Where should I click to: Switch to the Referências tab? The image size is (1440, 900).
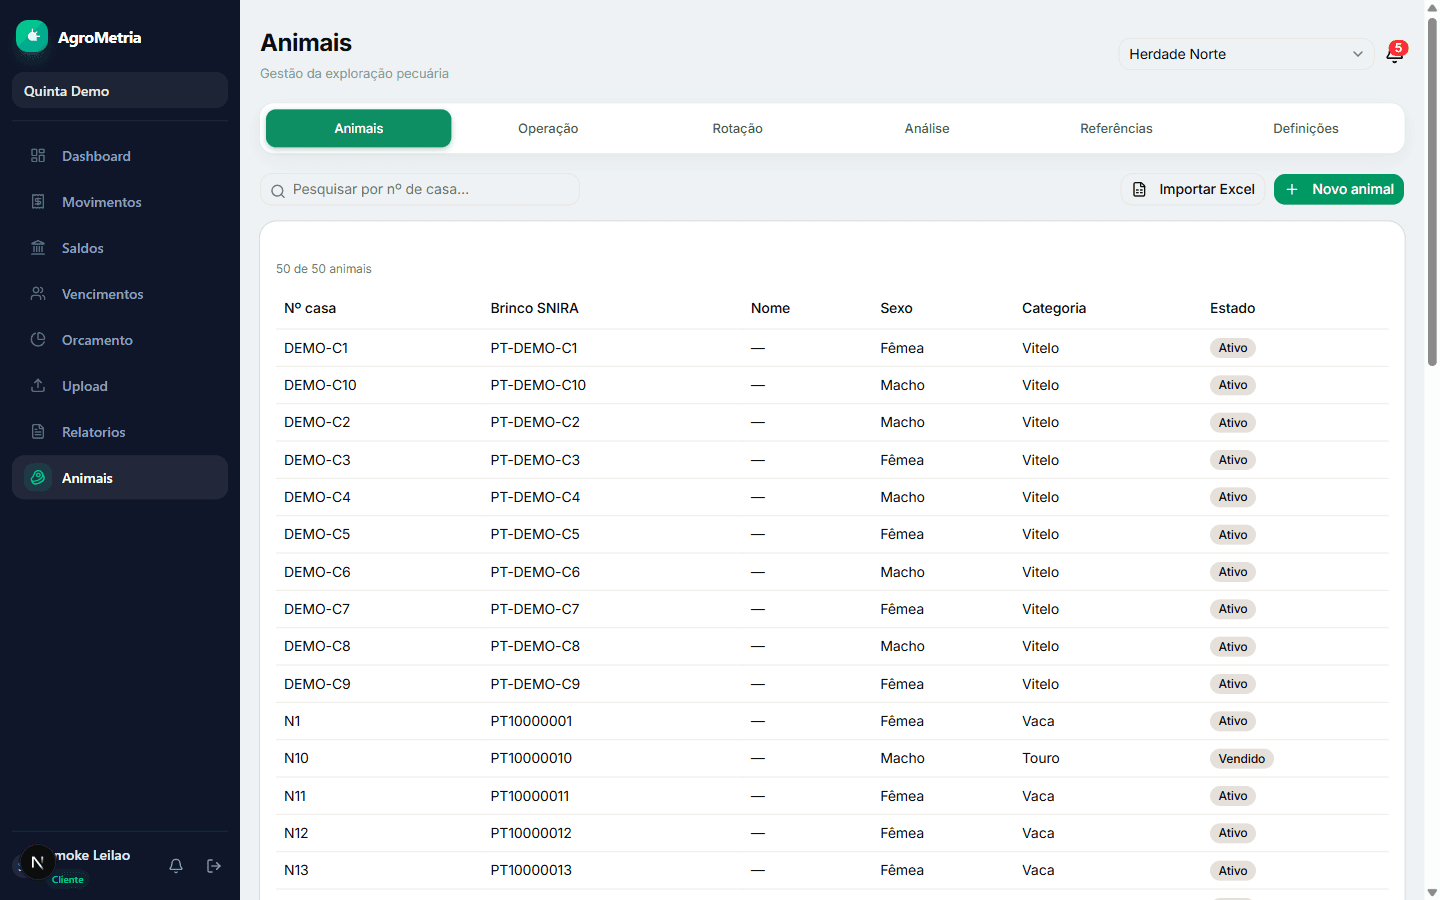[x=1116, y=128]
